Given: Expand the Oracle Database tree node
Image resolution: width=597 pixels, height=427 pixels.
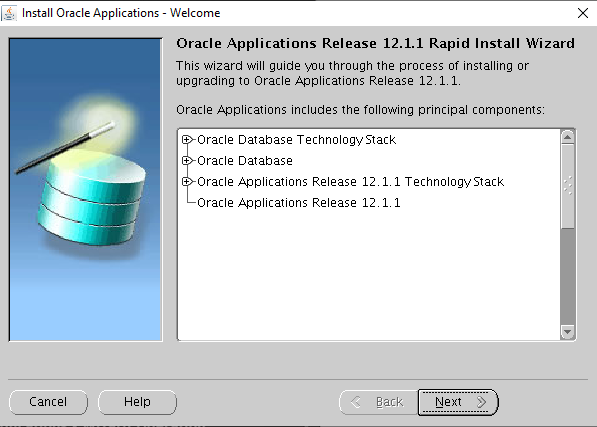Looking at the screenshot, I should point(187,161).
